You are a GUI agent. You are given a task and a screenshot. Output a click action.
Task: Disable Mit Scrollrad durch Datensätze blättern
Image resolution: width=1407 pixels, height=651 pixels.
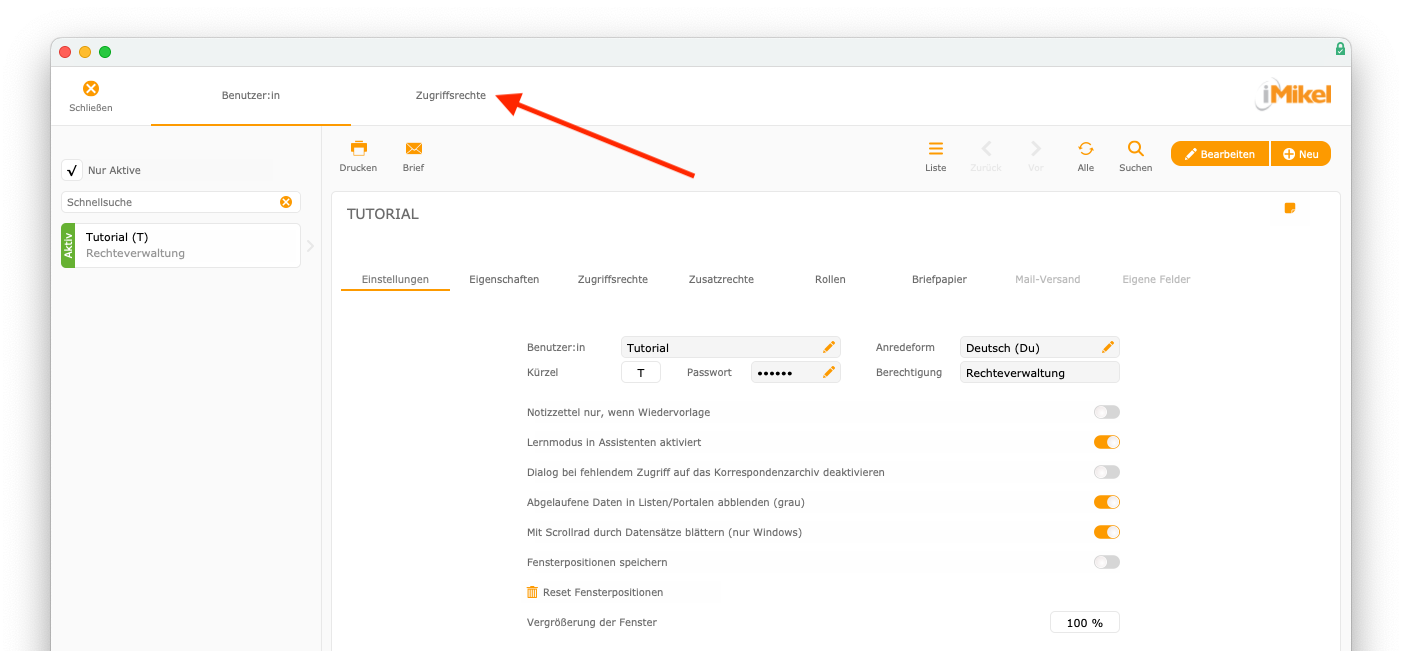[x=1106, y=532]
